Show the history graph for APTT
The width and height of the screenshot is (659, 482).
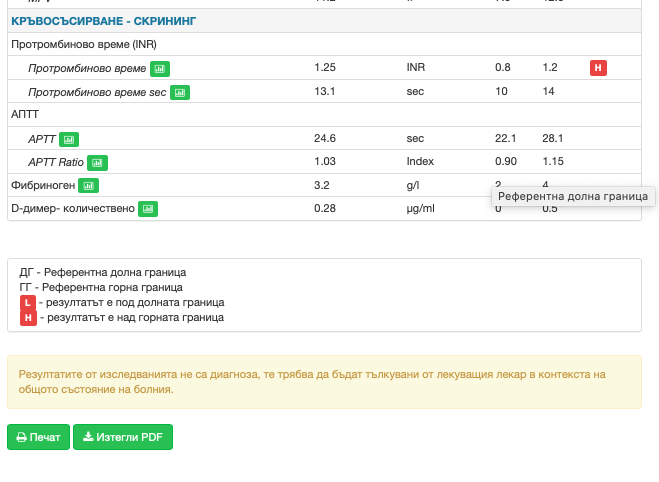[x=69, y=139]
